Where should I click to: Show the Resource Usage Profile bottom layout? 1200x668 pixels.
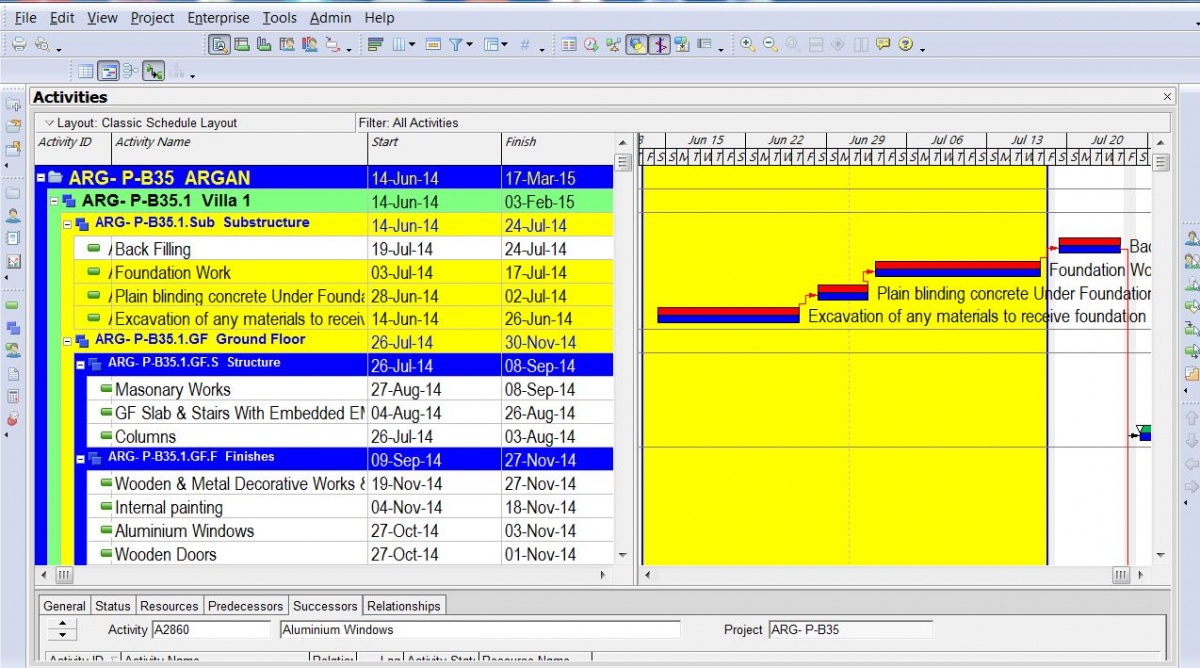tap(310, 44)
